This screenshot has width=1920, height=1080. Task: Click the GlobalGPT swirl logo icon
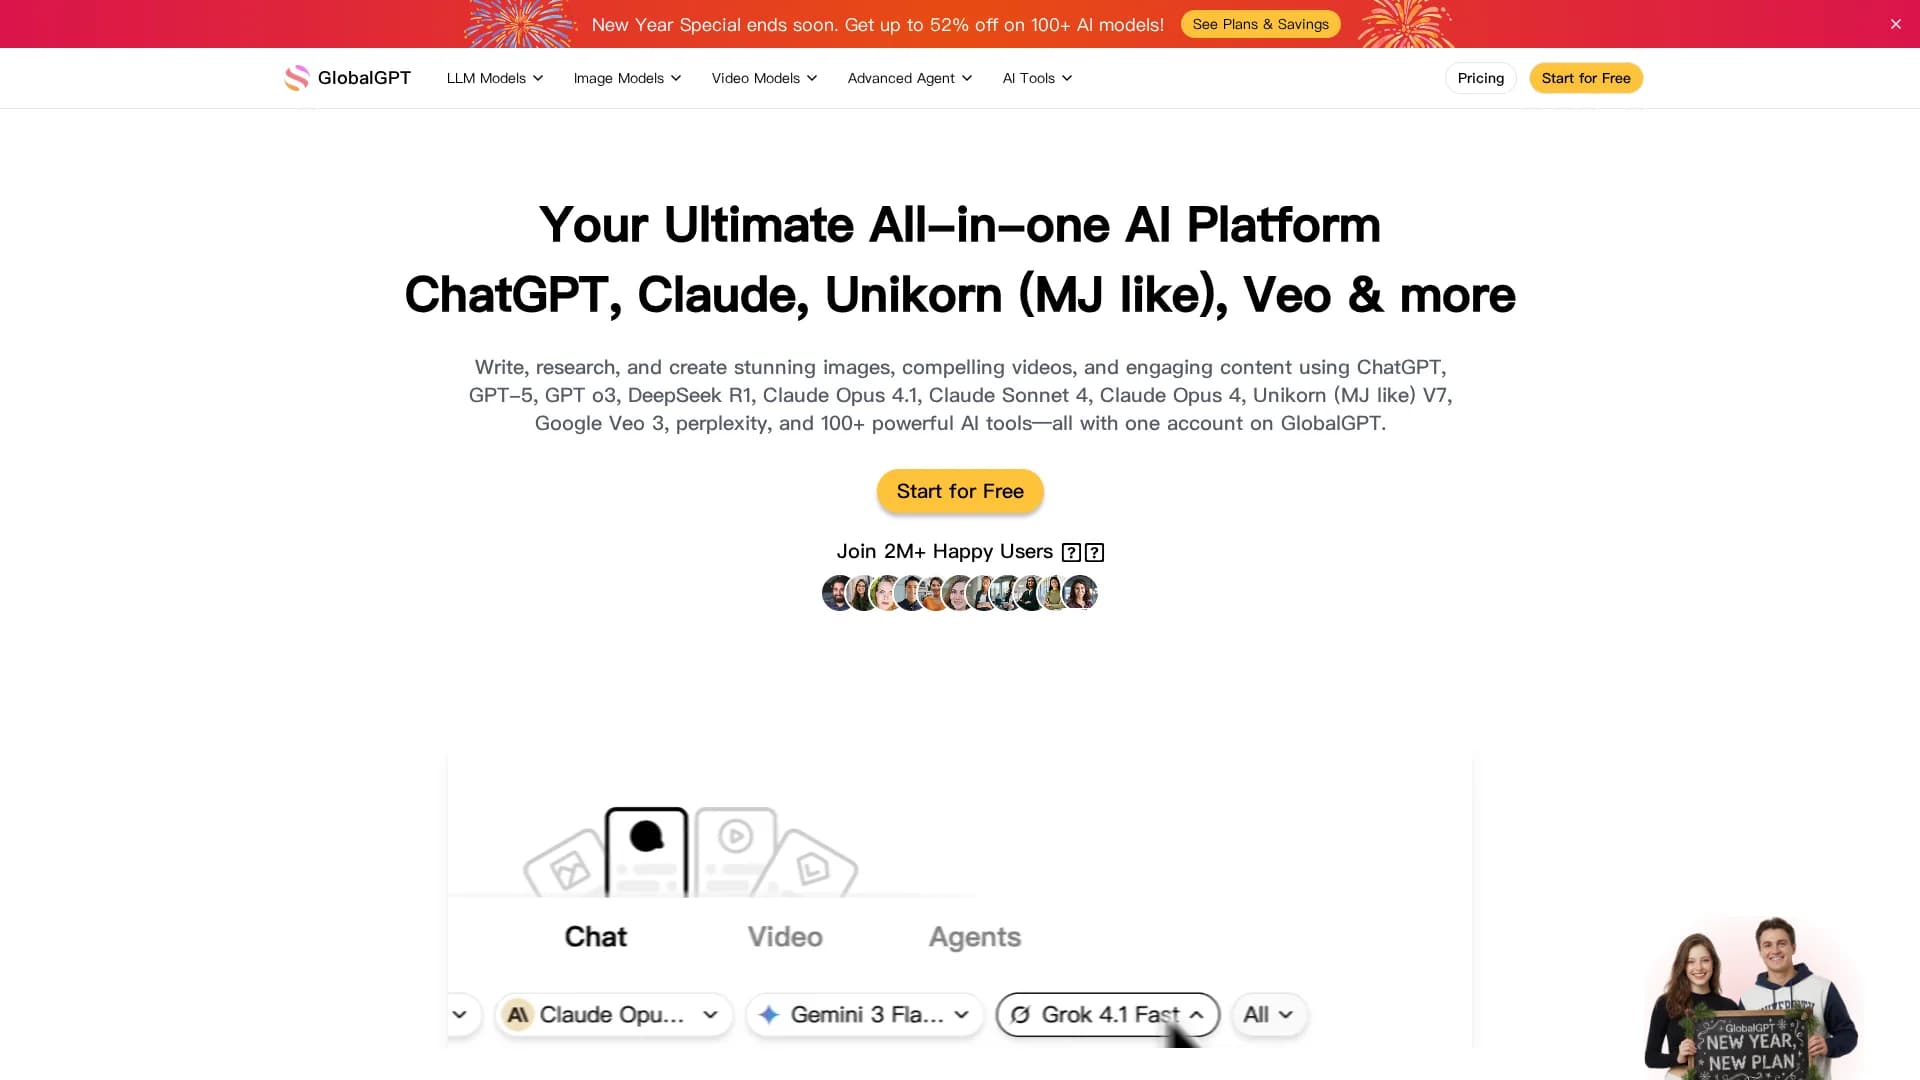coord(296,78)
